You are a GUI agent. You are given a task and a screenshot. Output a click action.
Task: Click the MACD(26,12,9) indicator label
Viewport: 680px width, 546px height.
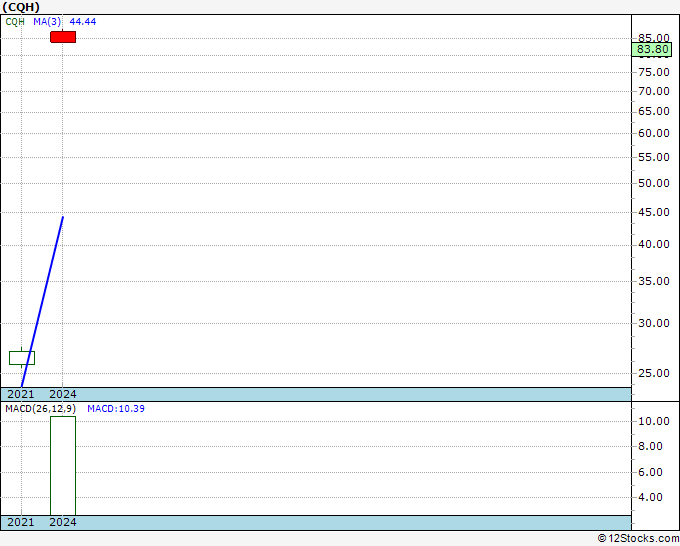(40, 409)
